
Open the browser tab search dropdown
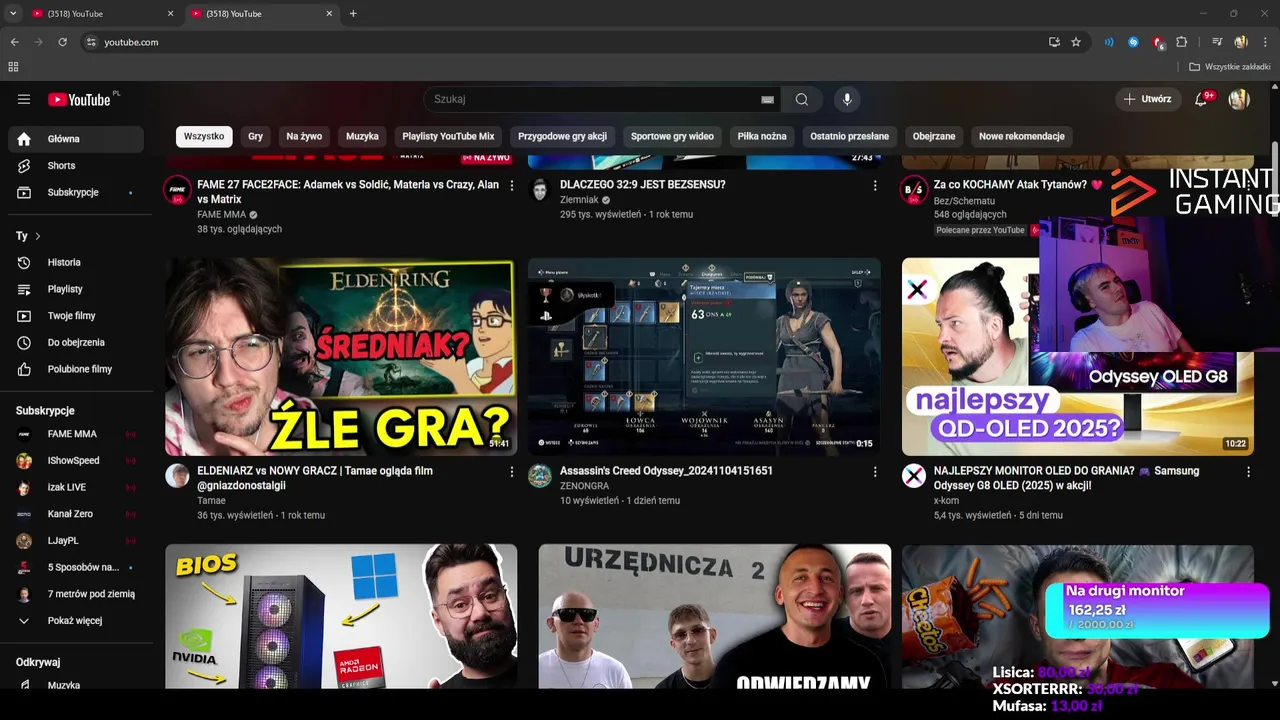click(13, 13)
